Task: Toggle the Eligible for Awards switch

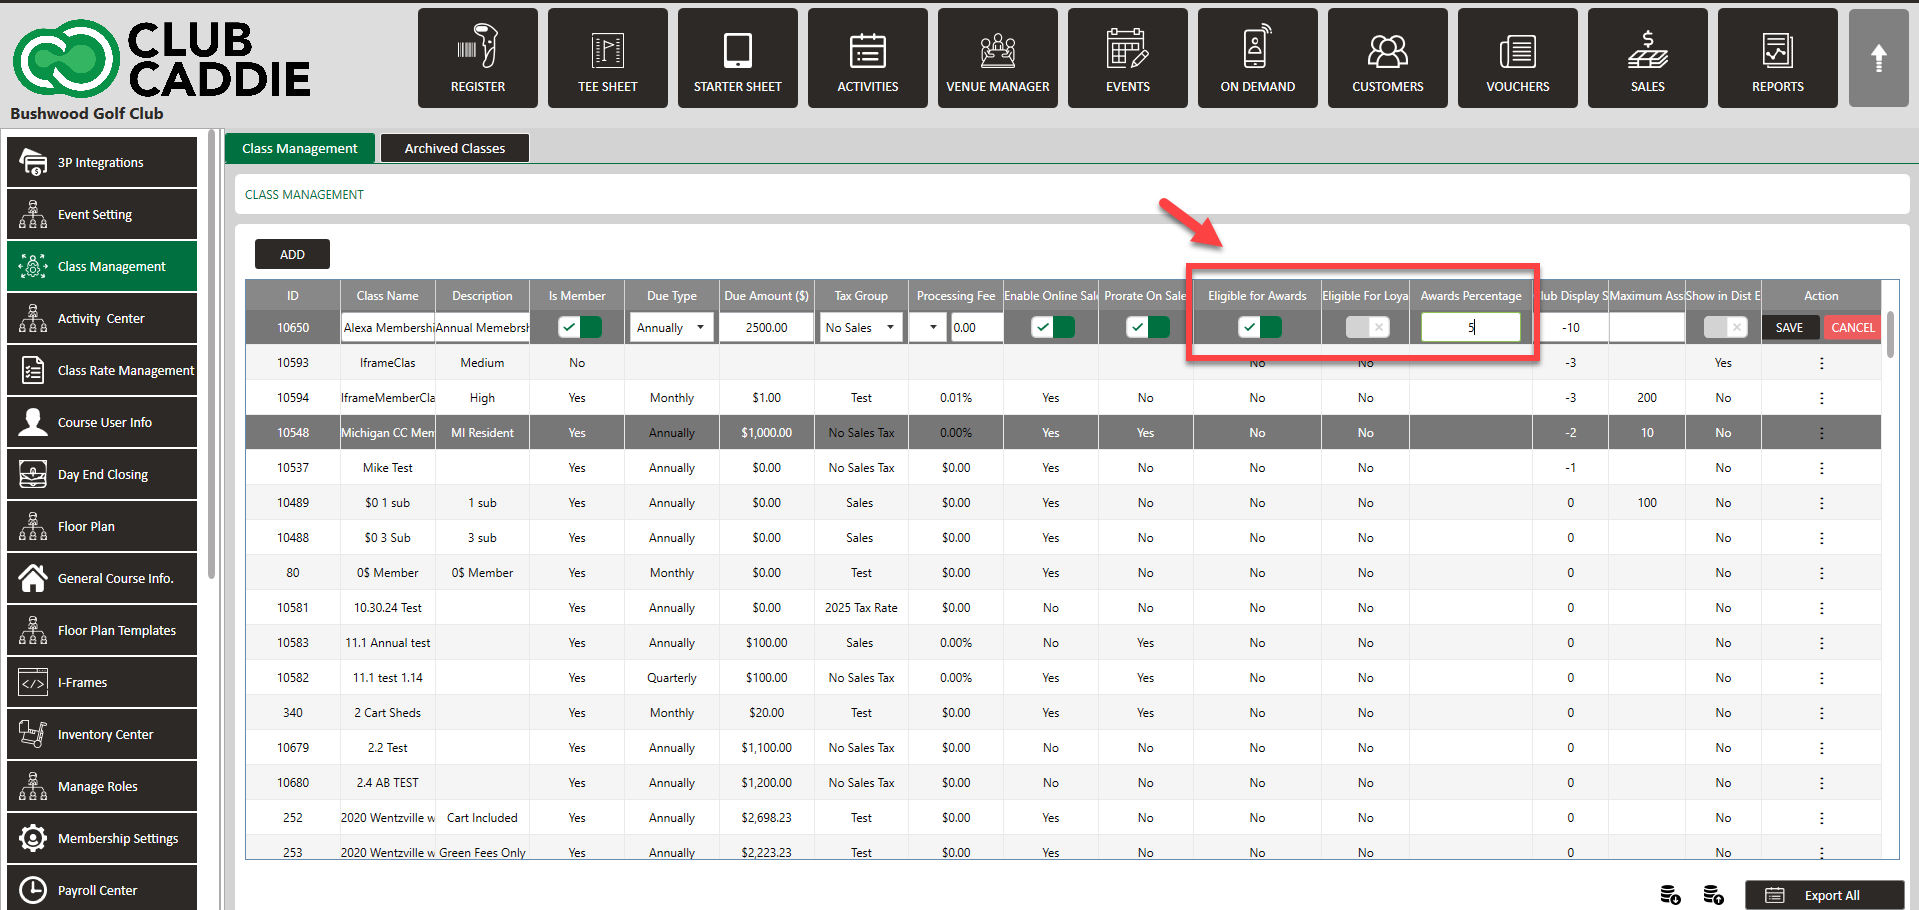Action: pos(1258,327)
